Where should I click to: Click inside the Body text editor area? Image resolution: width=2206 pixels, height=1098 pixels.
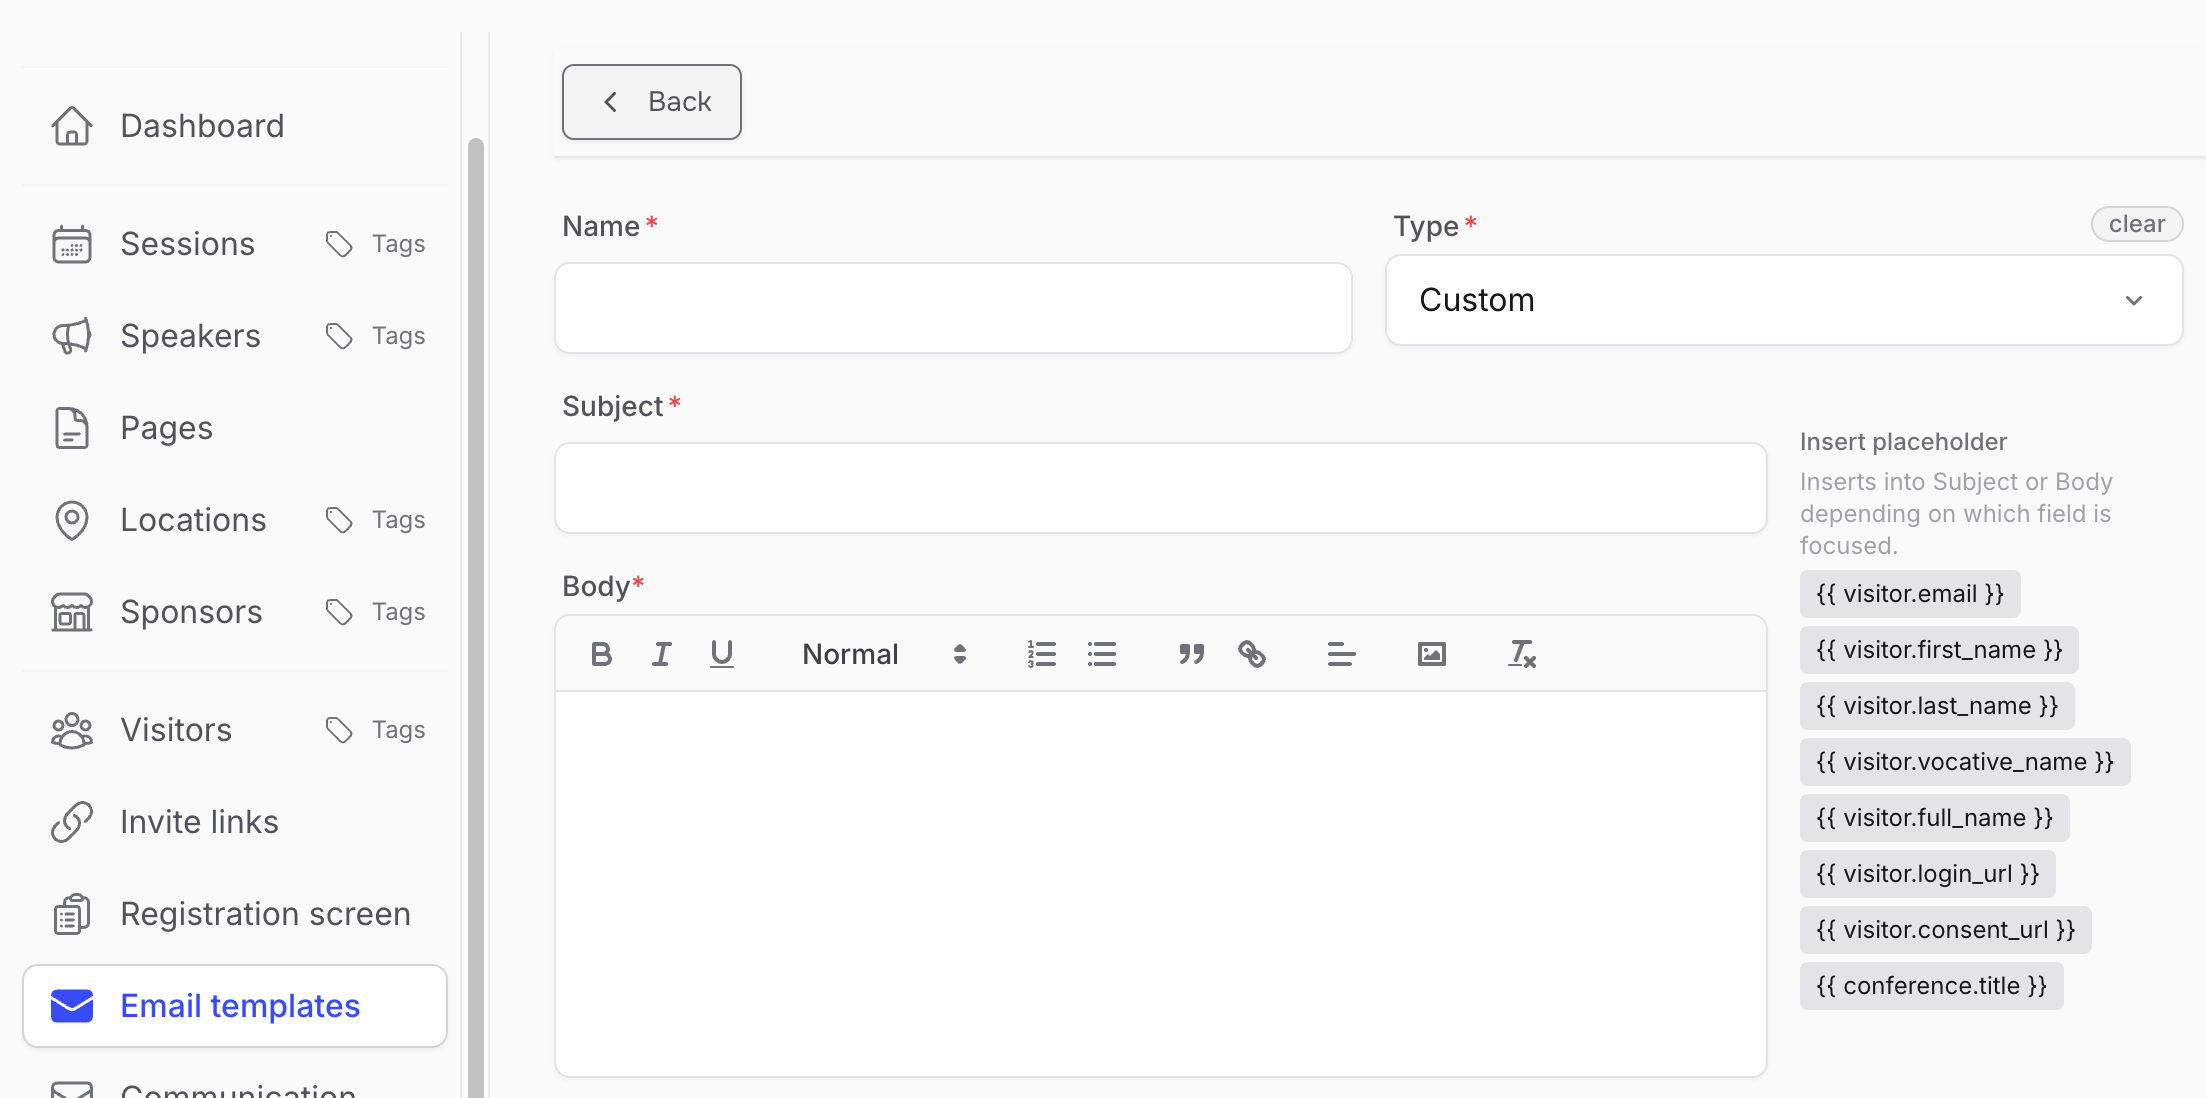(1160, 883)
